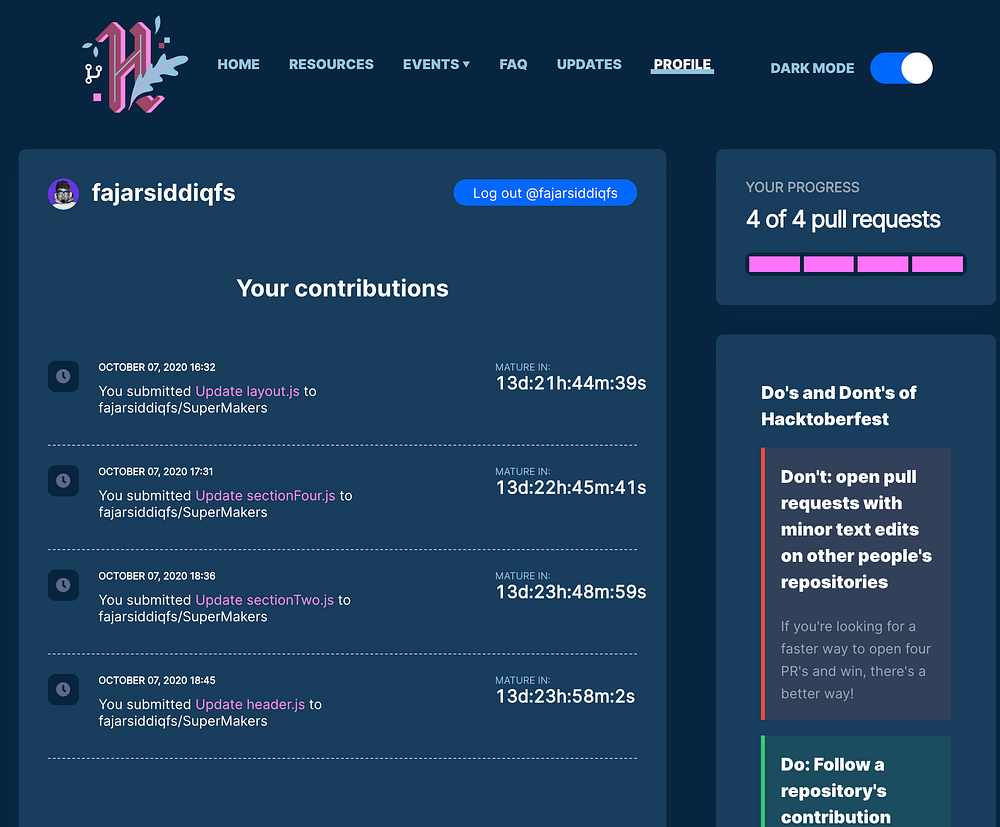This screenshot has width=1000, height=827.
Task: Click the 13d:23h:58m:2s maturity timer
Action: coord(565,696)
